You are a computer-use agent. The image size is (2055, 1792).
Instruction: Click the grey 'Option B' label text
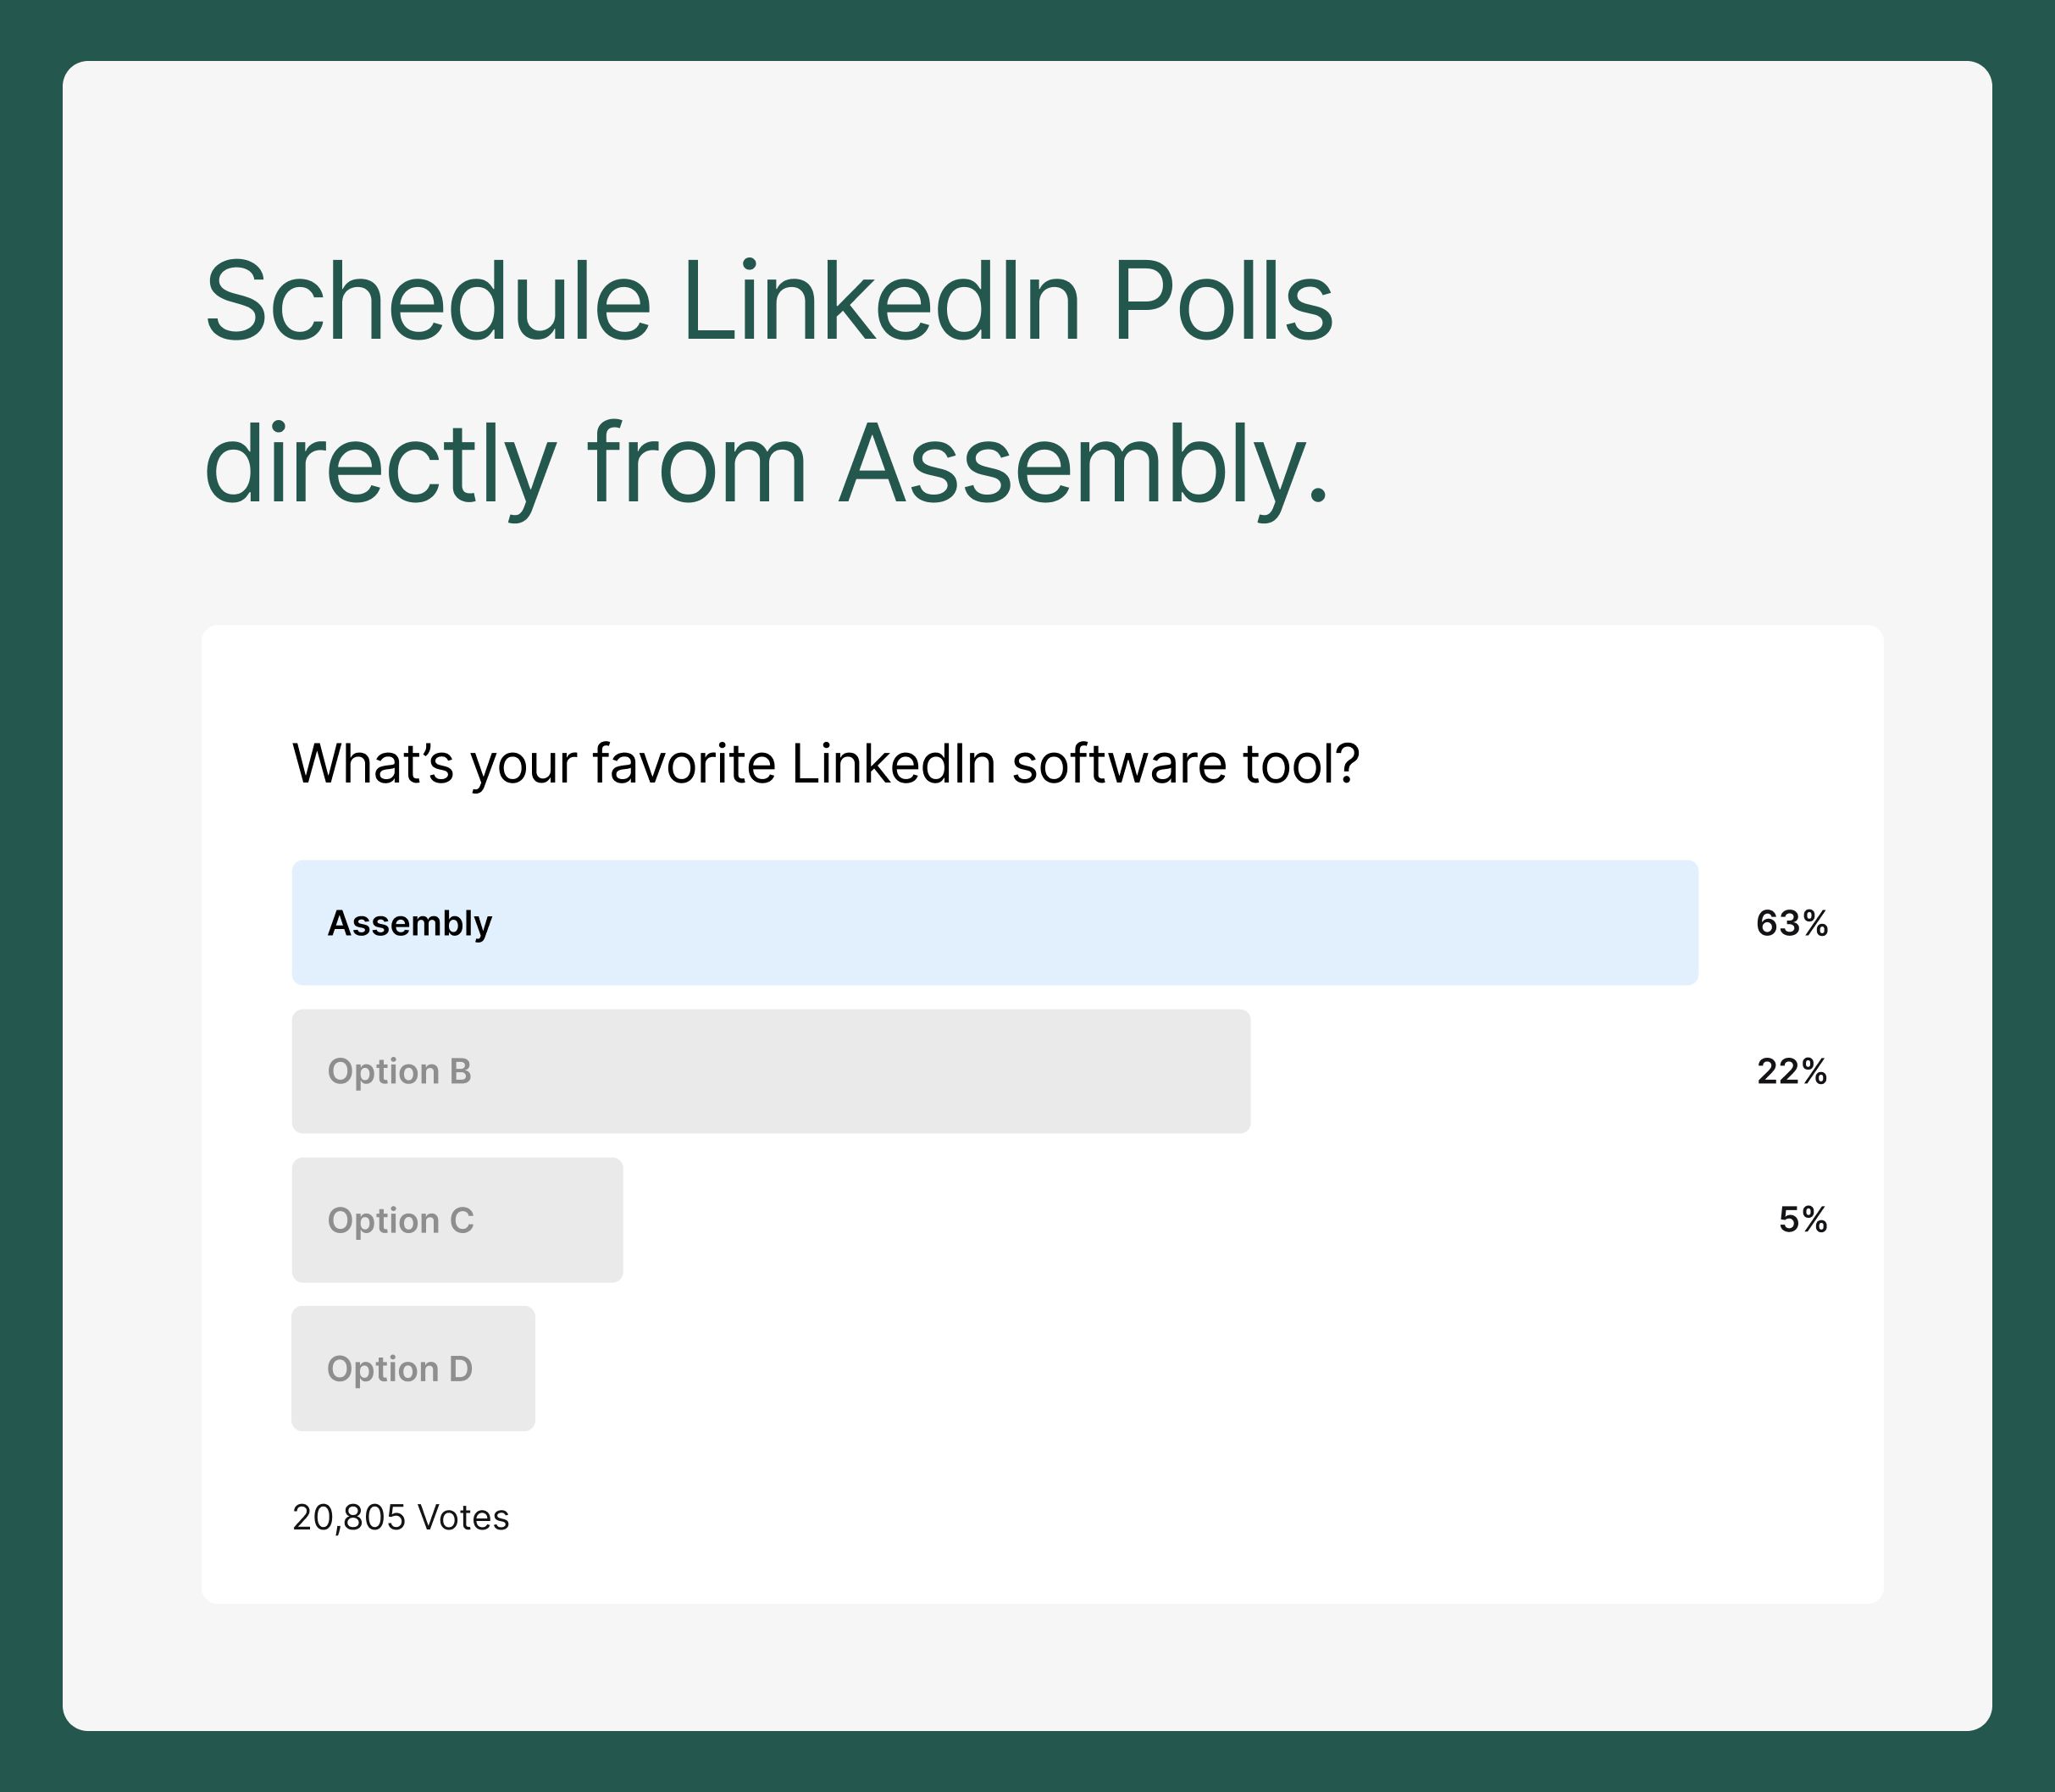399,1072
